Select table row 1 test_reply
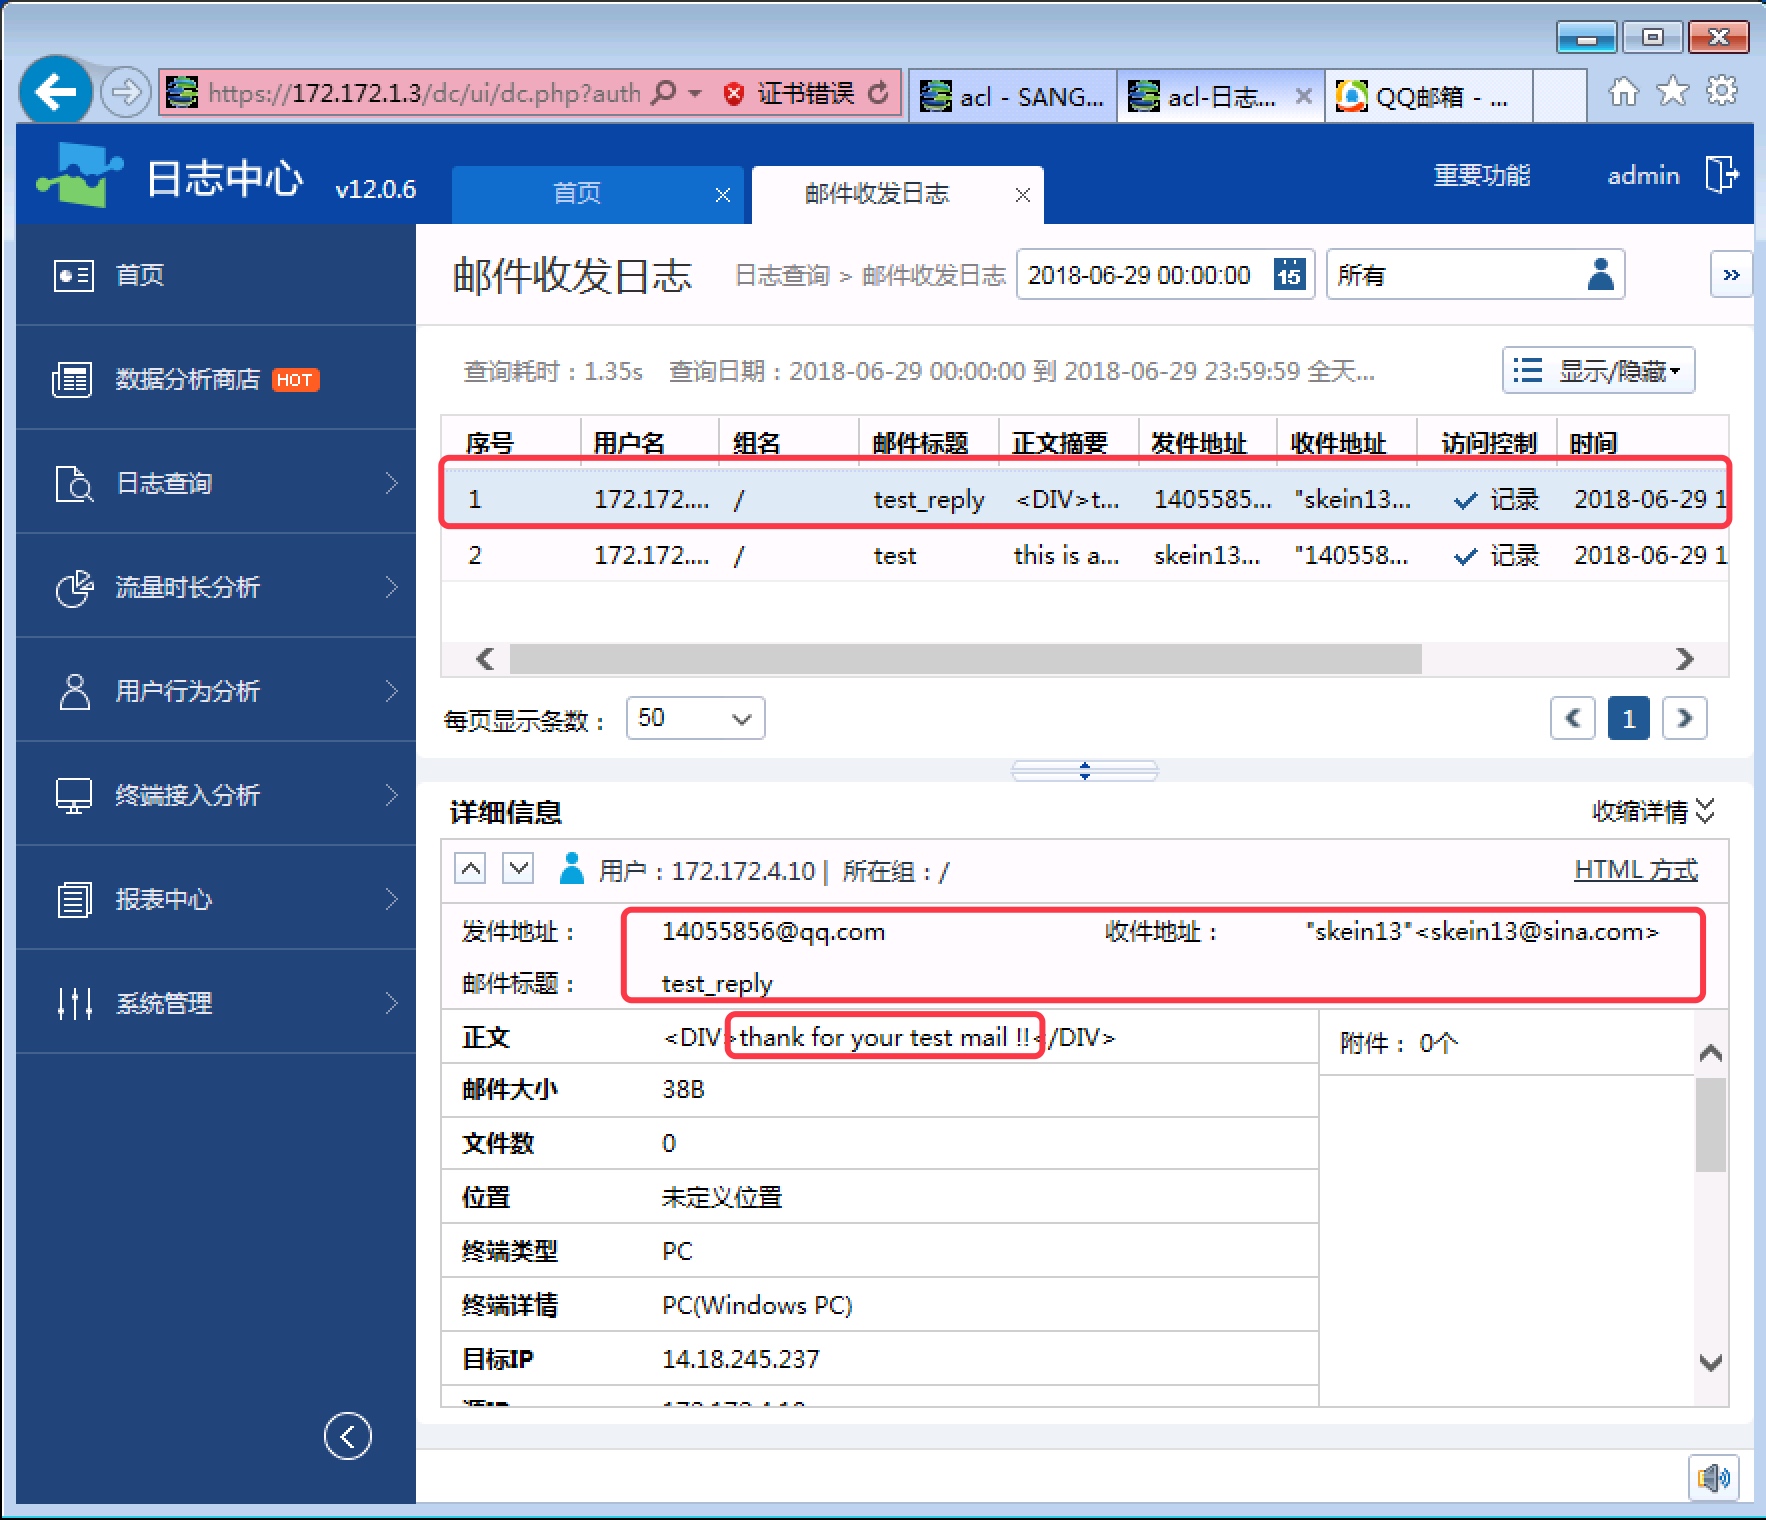 (1085, 498)
